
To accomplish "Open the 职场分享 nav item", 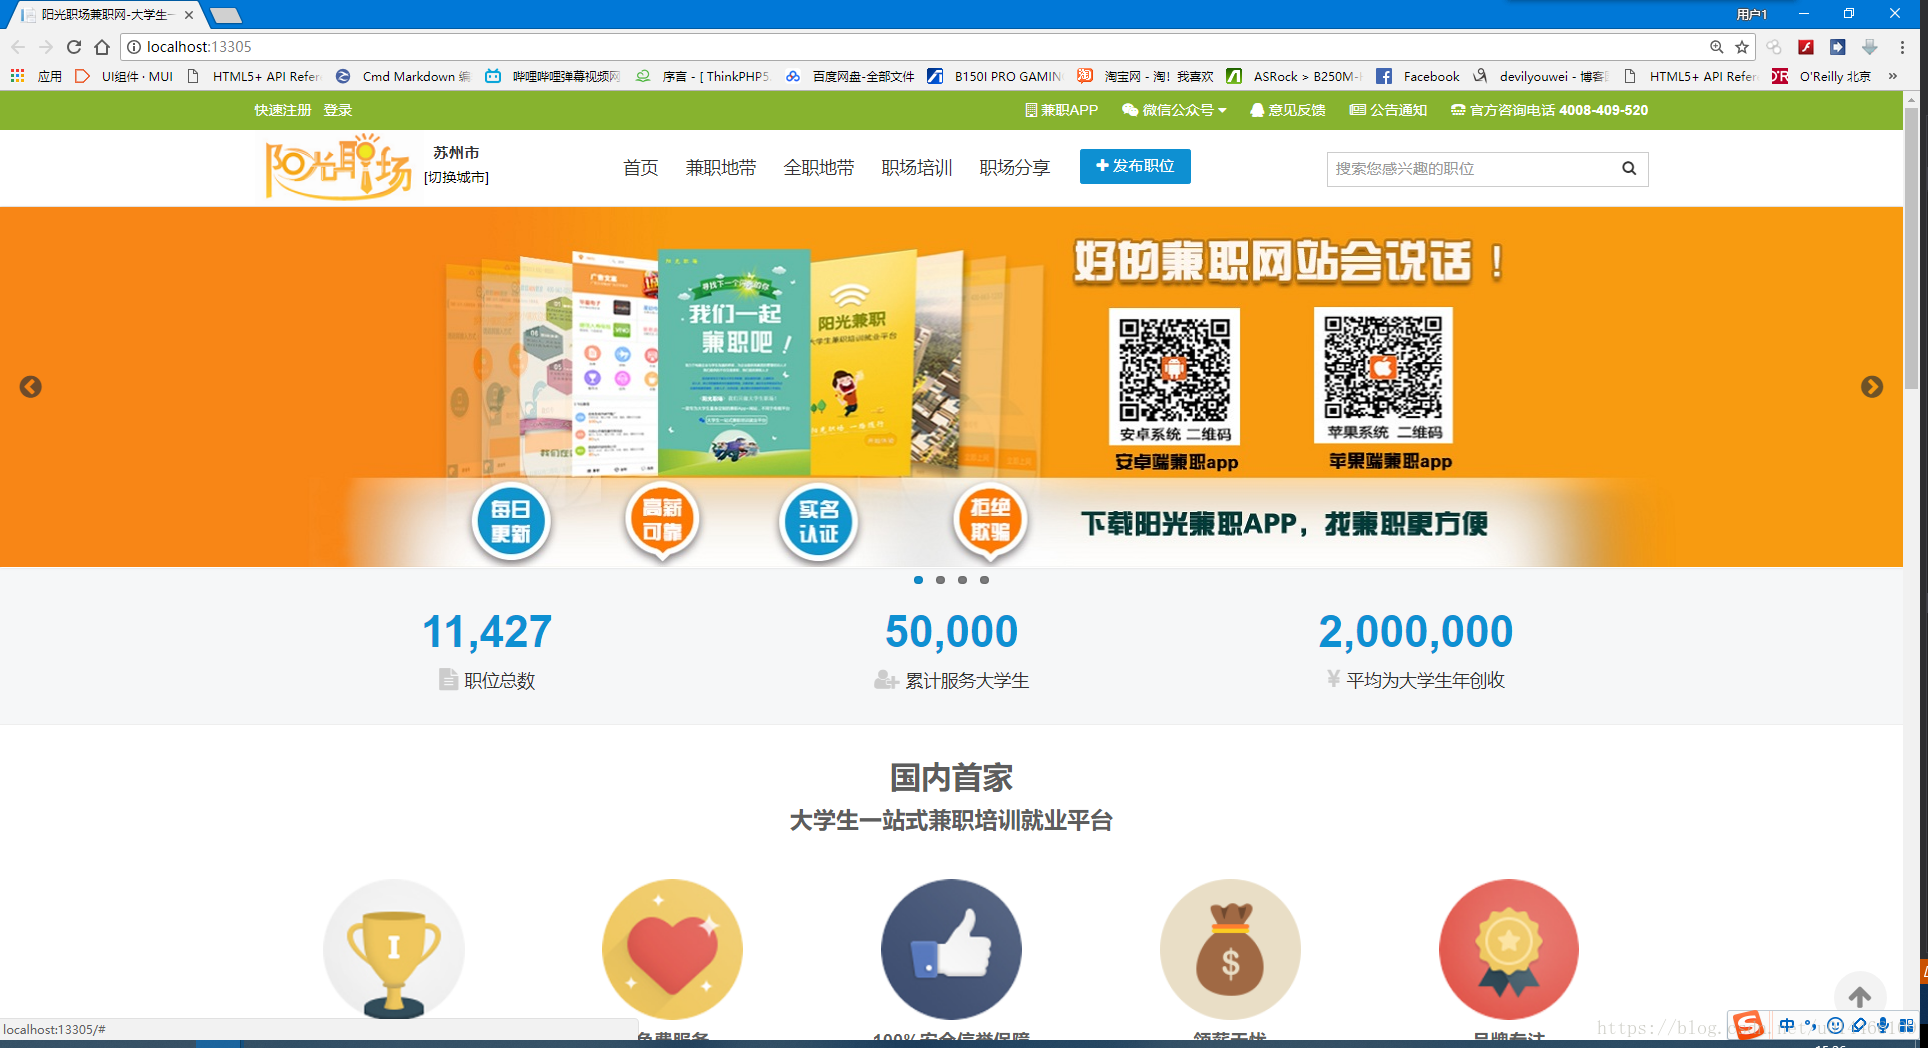I will coord(1014,168).
